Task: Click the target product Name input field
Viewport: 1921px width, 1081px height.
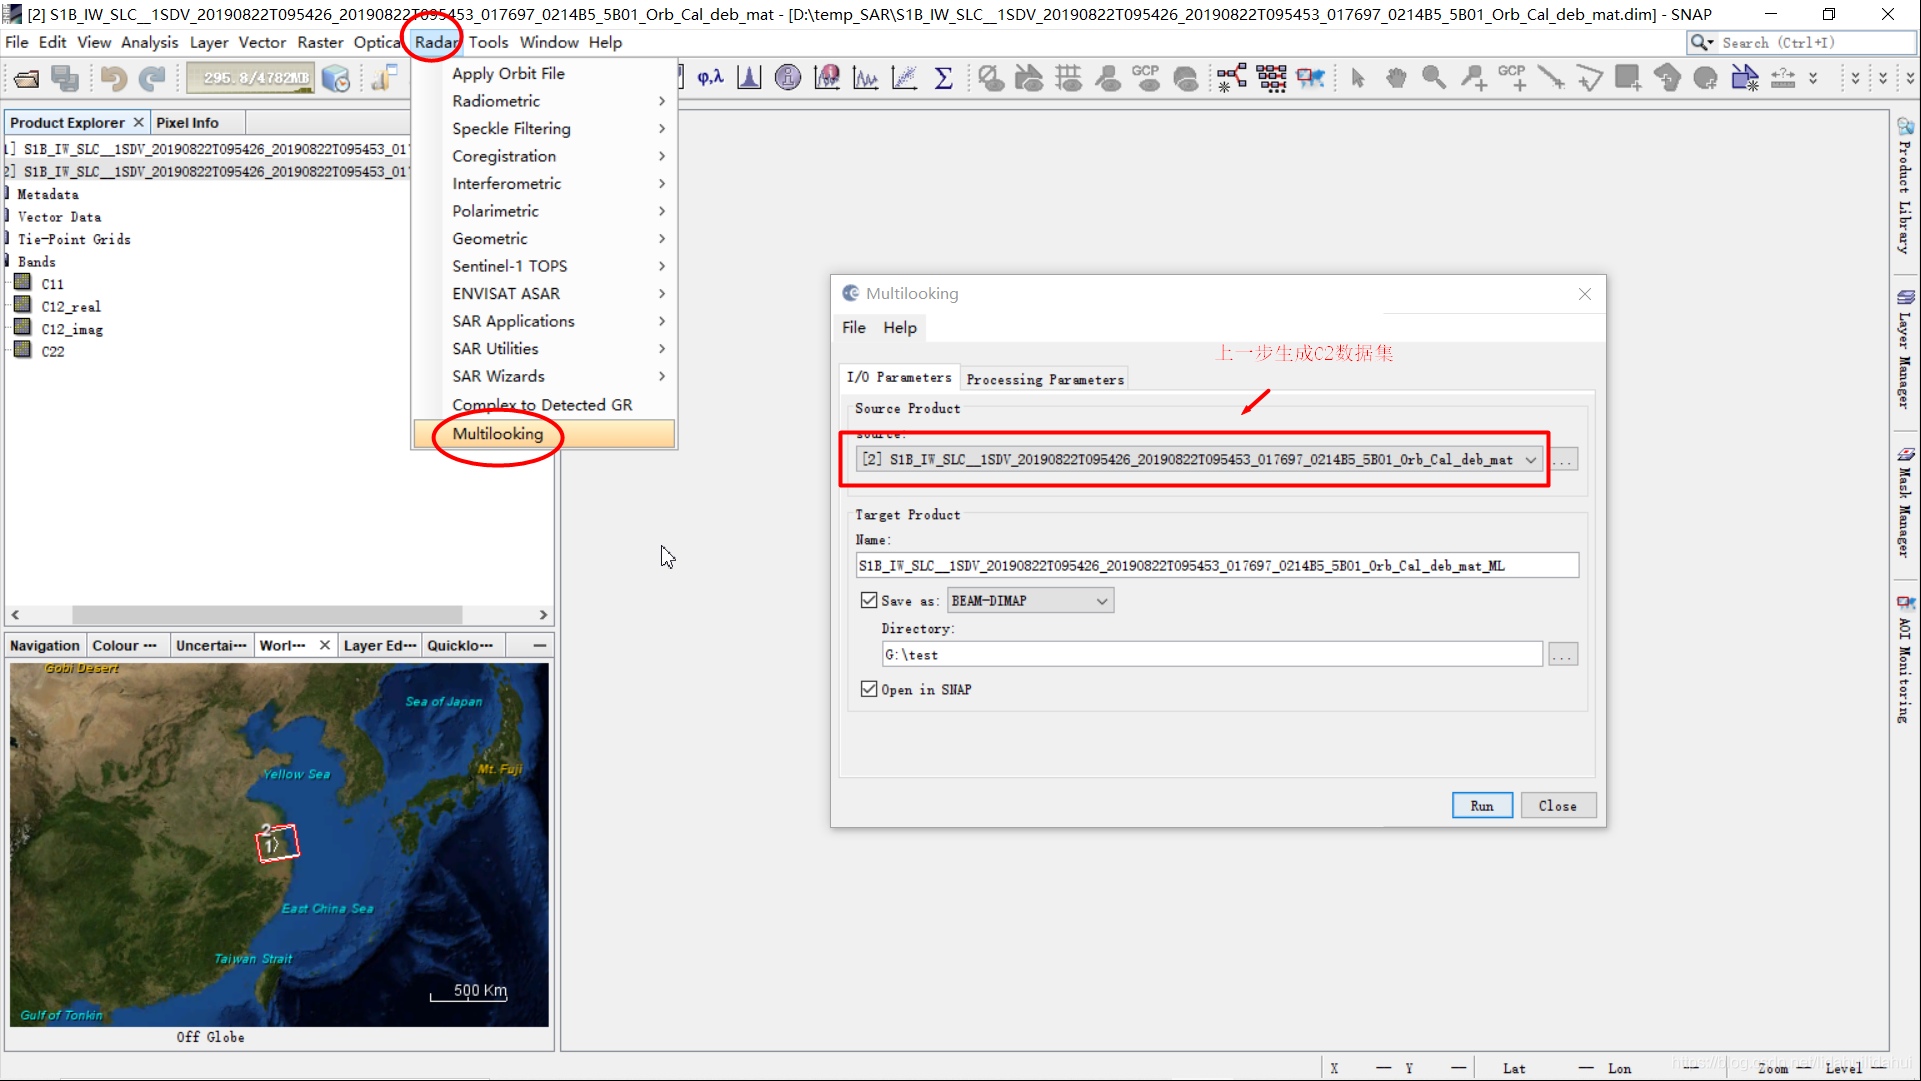Action: (1215, 565)
